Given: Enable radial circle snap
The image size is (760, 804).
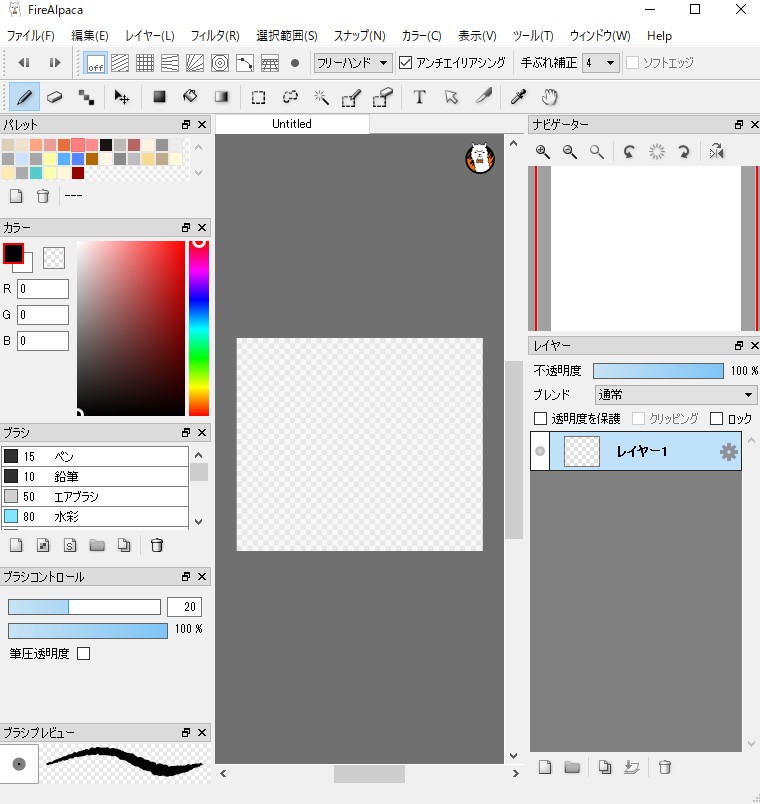Looking at the screenshot, I should pos(220,63).
